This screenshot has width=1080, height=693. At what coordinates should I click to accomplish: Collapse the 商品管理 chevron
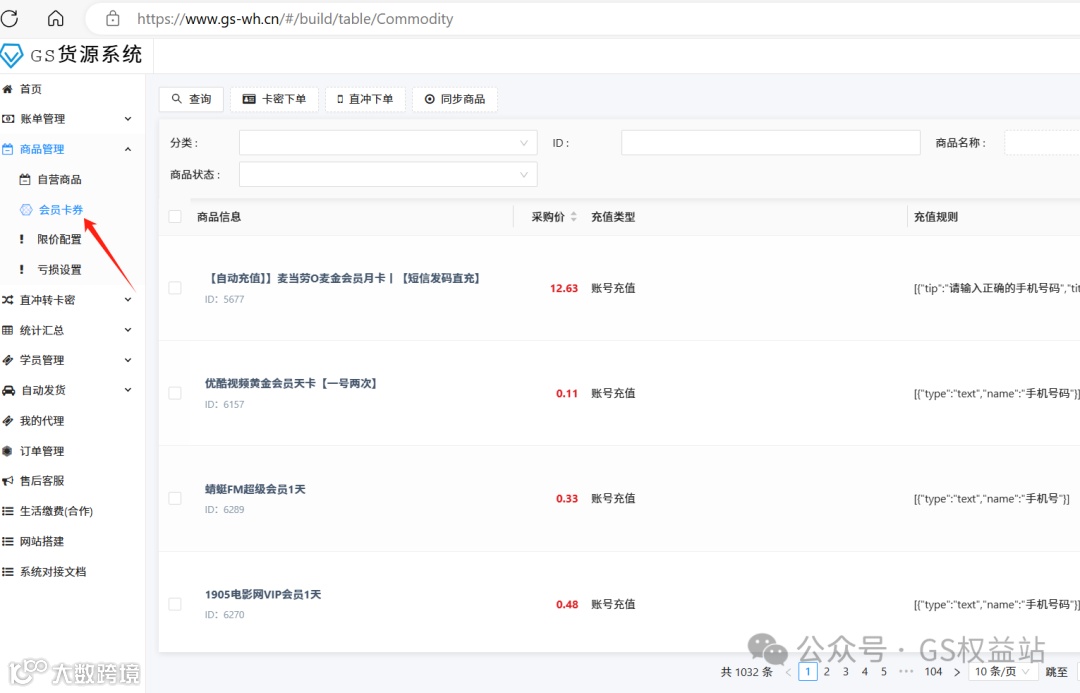tap(128, 149)
